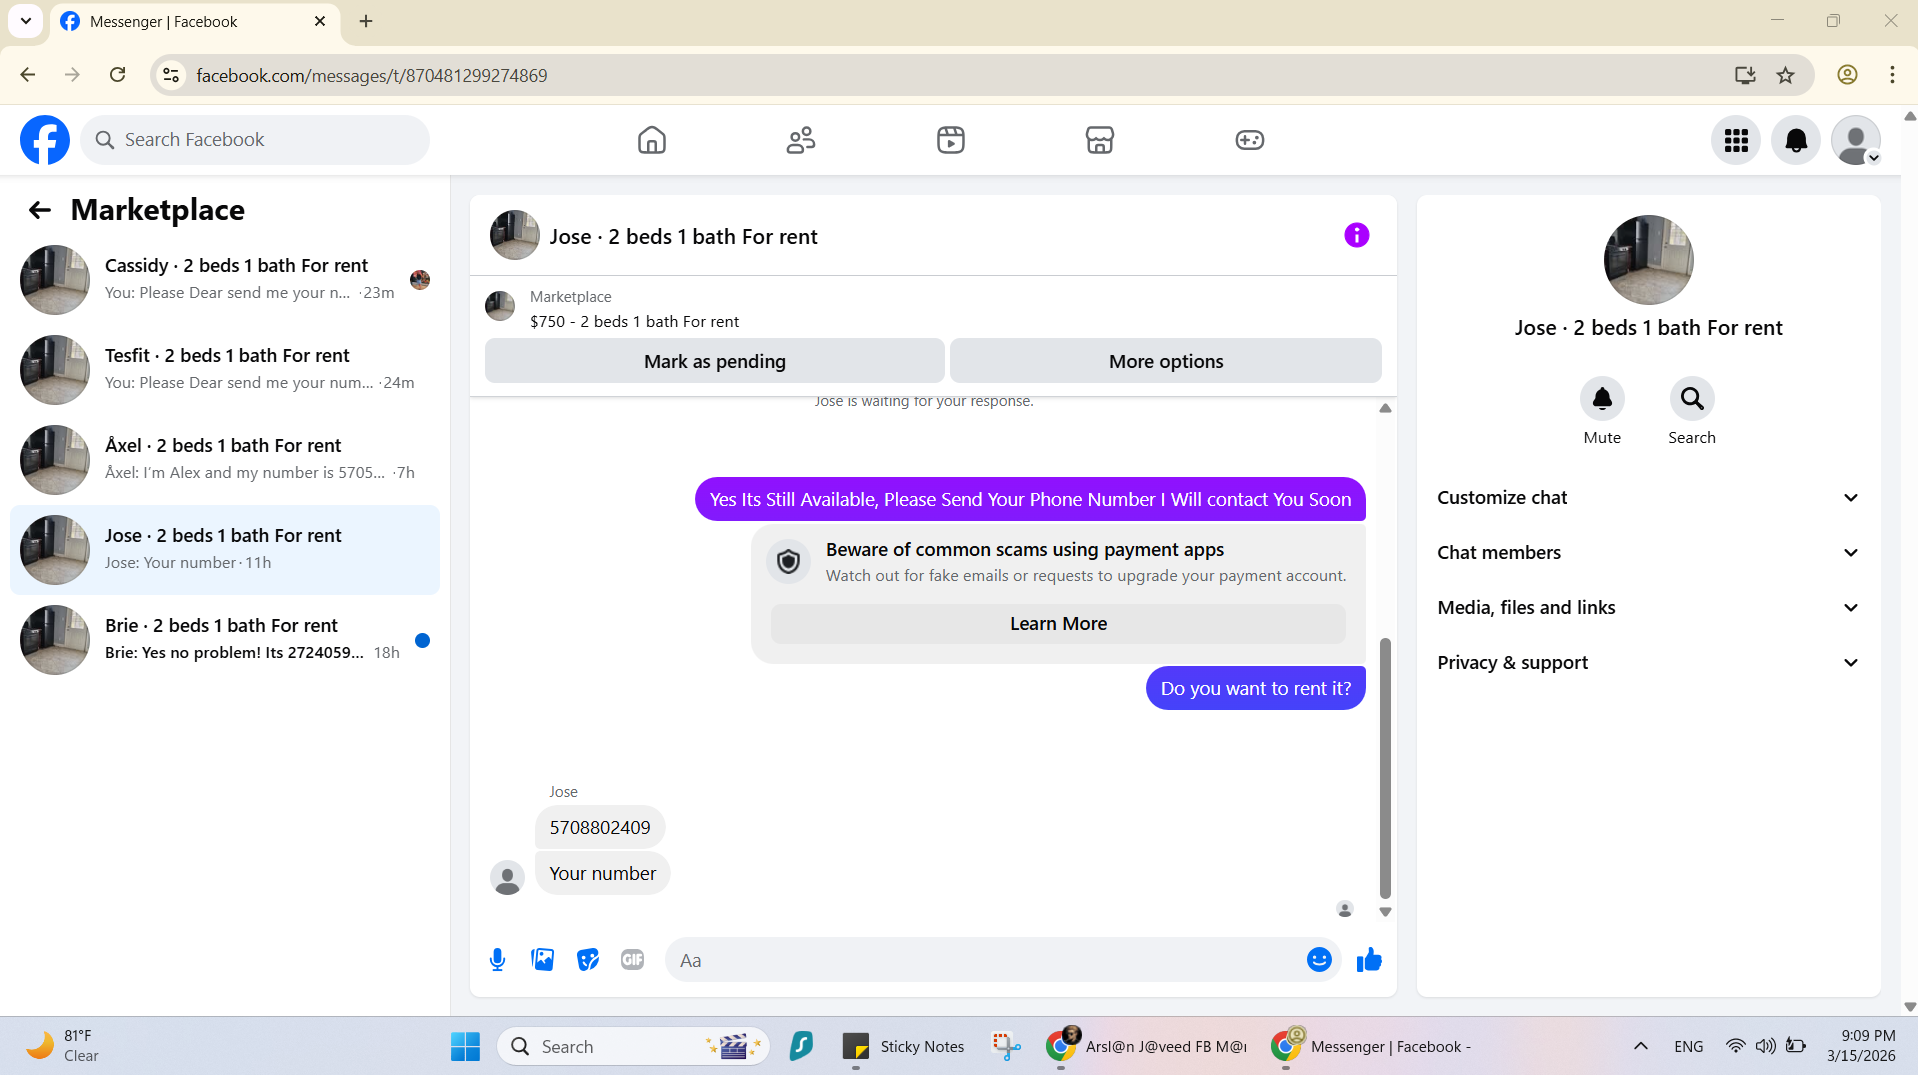Viewport: 1918px width, 1075px height.
Task: Open the Facebook menu grid icon
Action: click(1736, 140)
